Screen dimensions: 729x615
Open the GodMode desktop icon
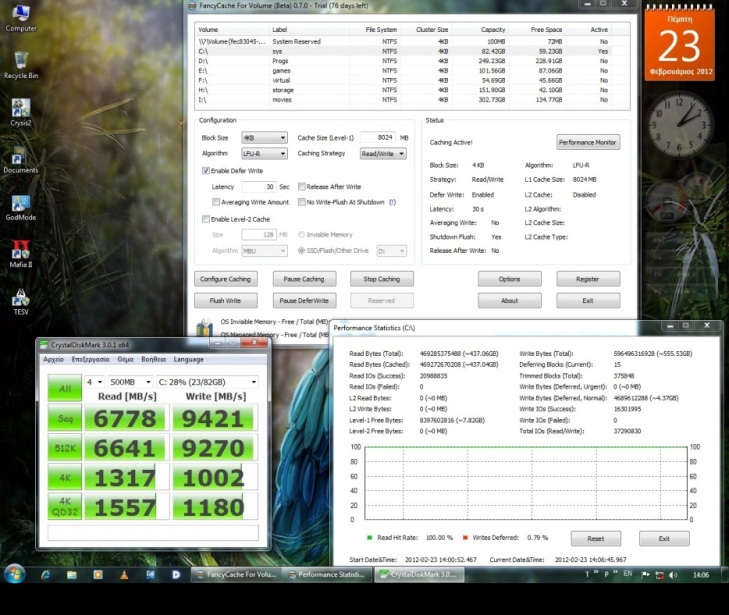[x=20, y=208]
